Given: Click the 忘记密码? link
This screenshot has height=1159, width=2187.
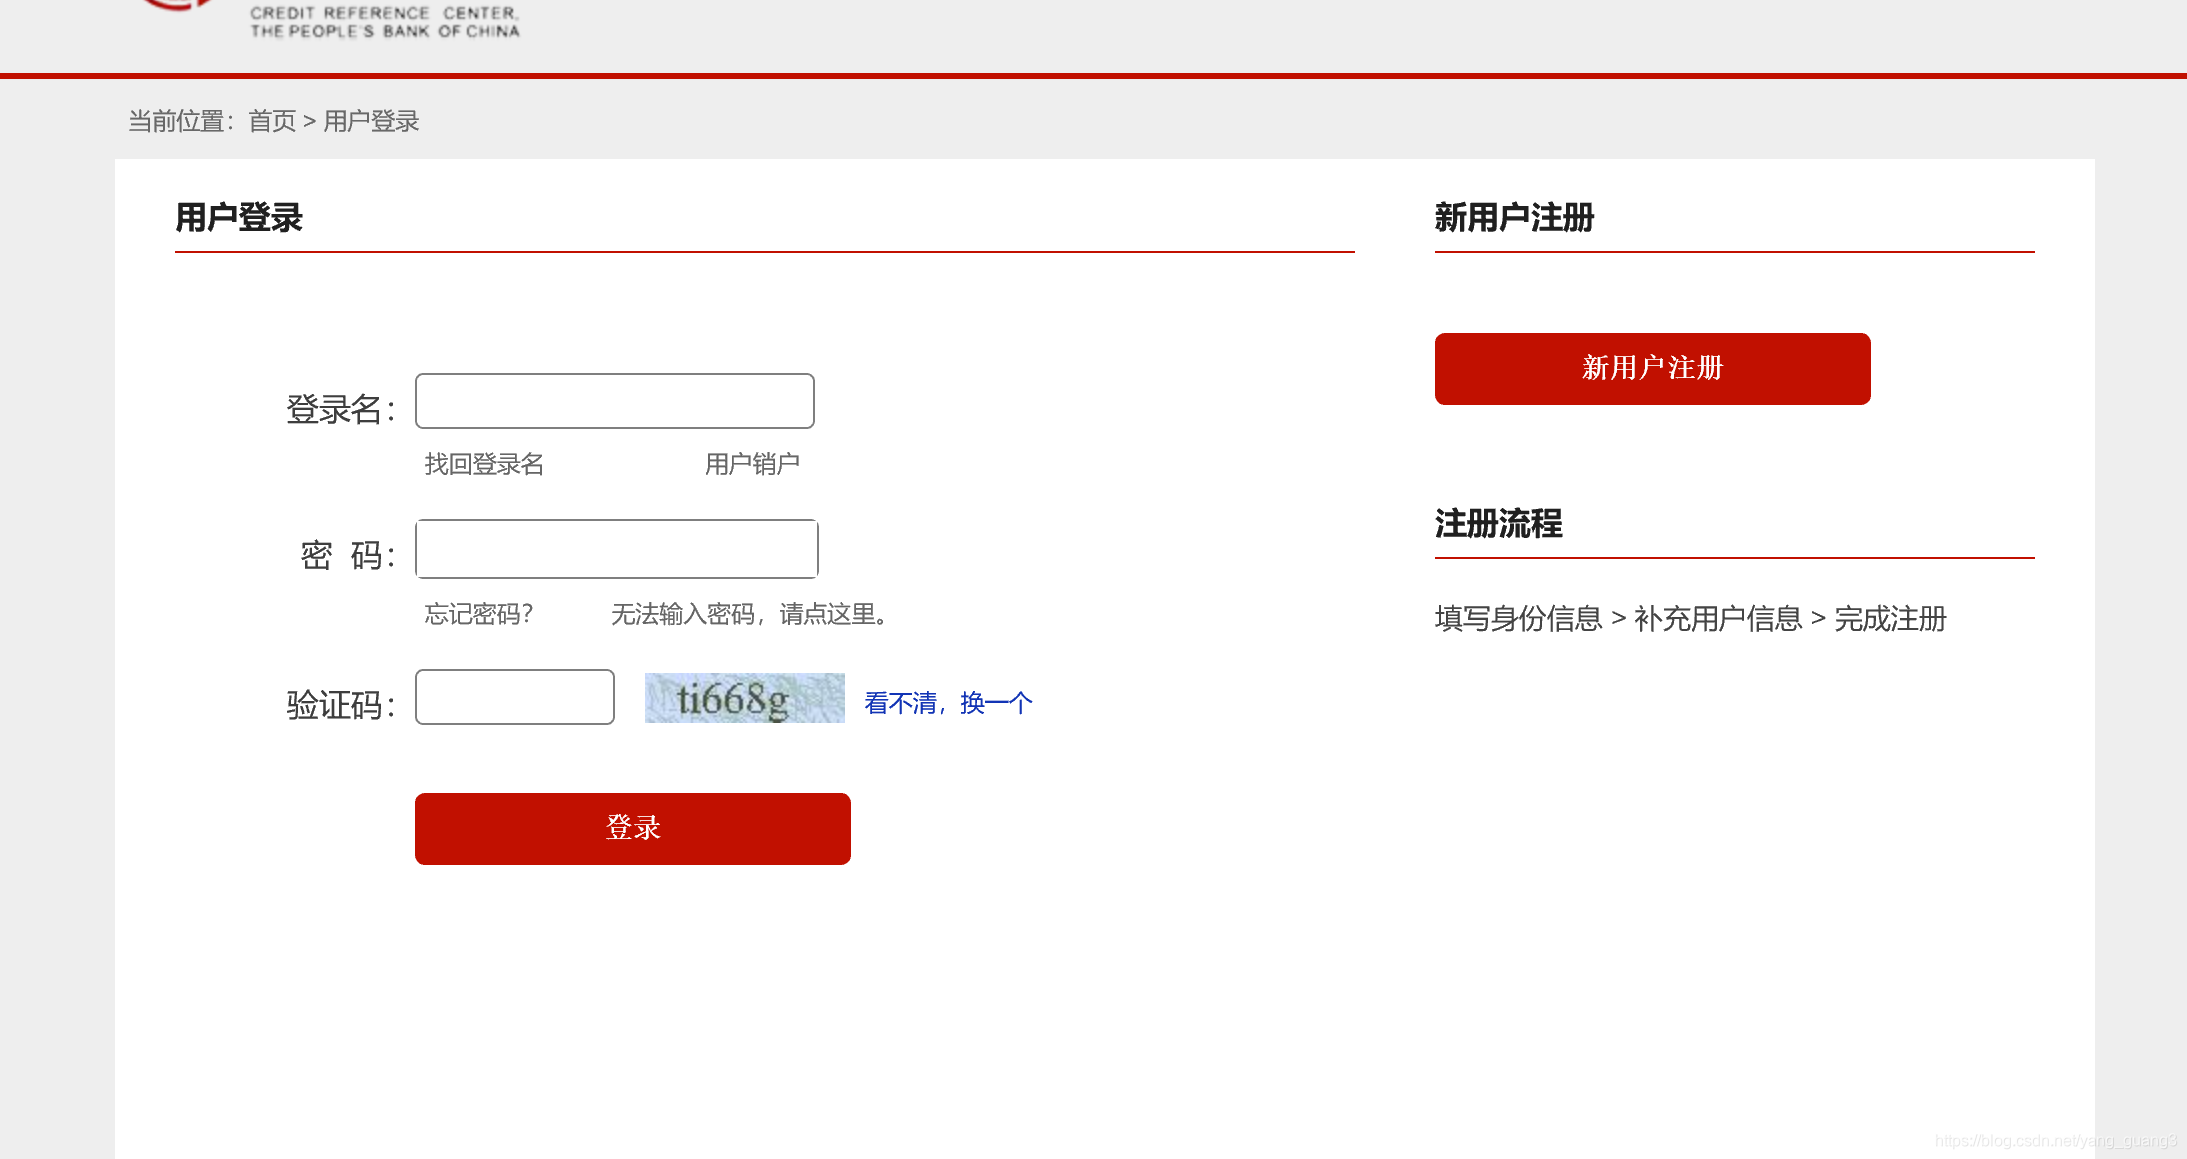Looking at the screenshot, I should coord(479,614).
